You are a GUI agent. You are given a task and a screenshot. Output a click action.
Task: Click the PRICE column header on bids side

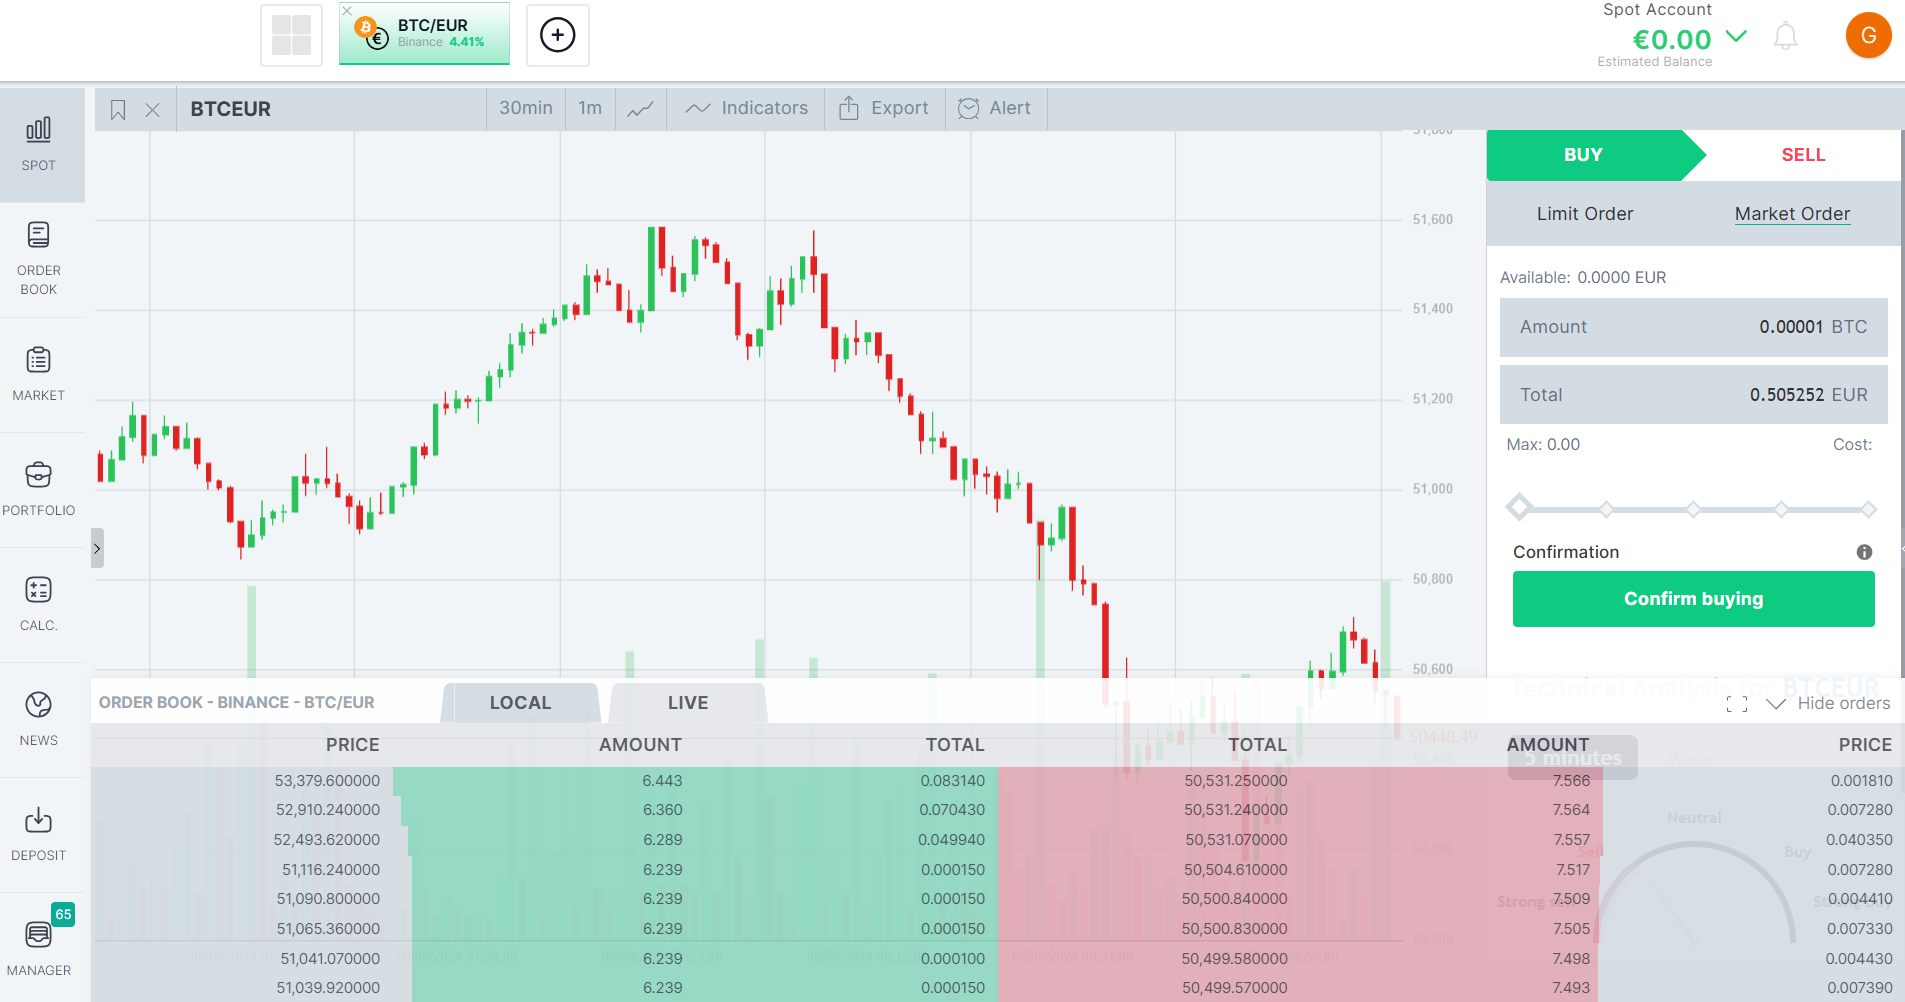(x=352, y=745)
